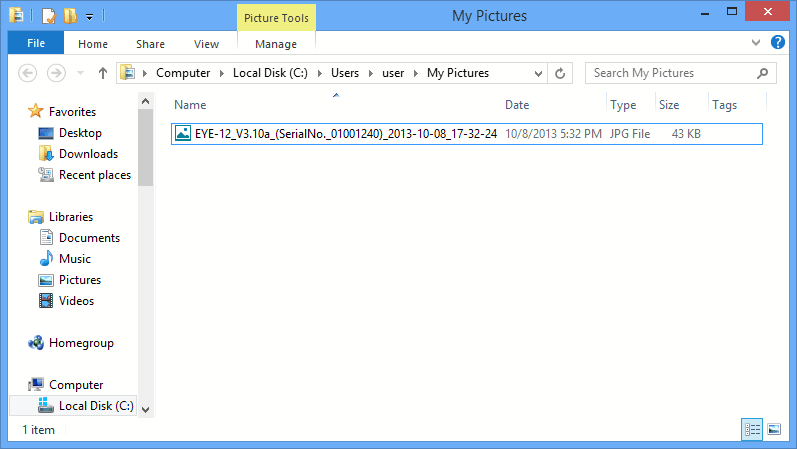Select Favorites in the navigation pane

click(72, 112)
